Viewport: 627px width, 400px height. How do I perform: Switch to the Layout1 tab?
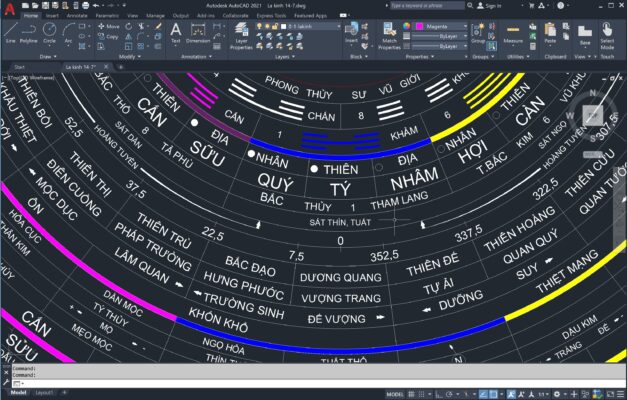[44, 394]
